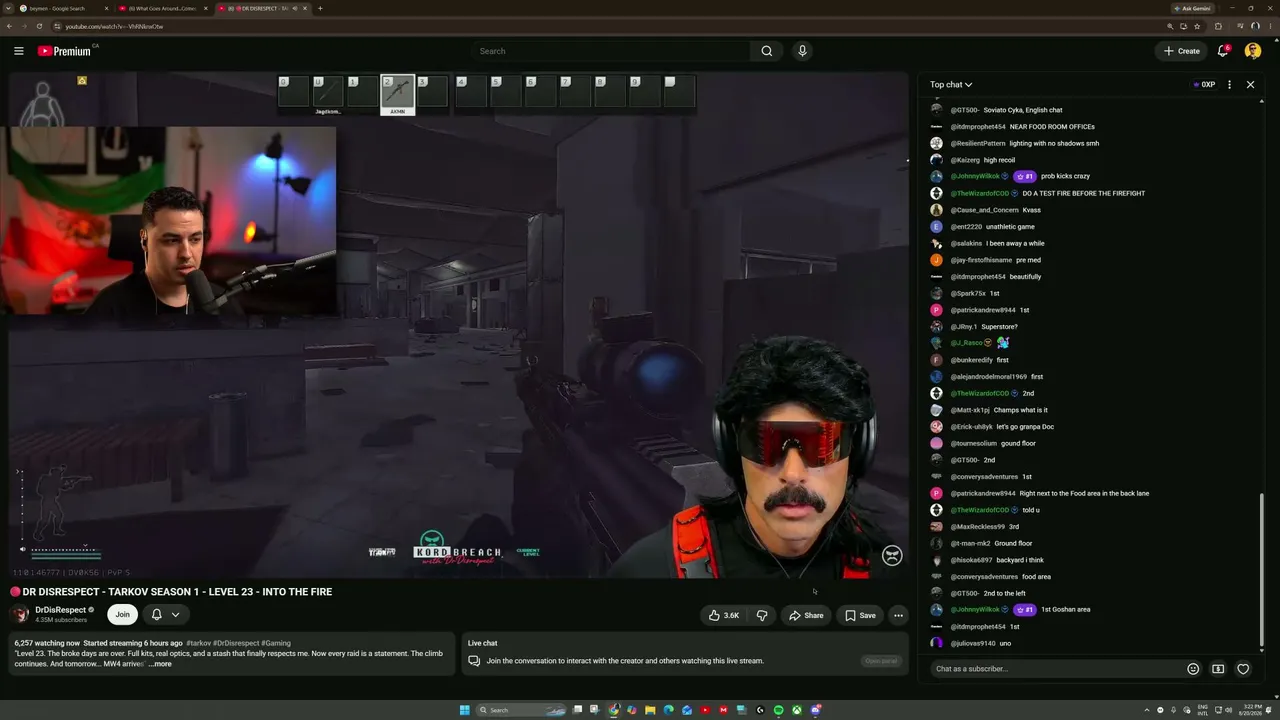1280x720 pixels.
Task: Open Spotify from the taskbar
Action: (x=779, y=710)
